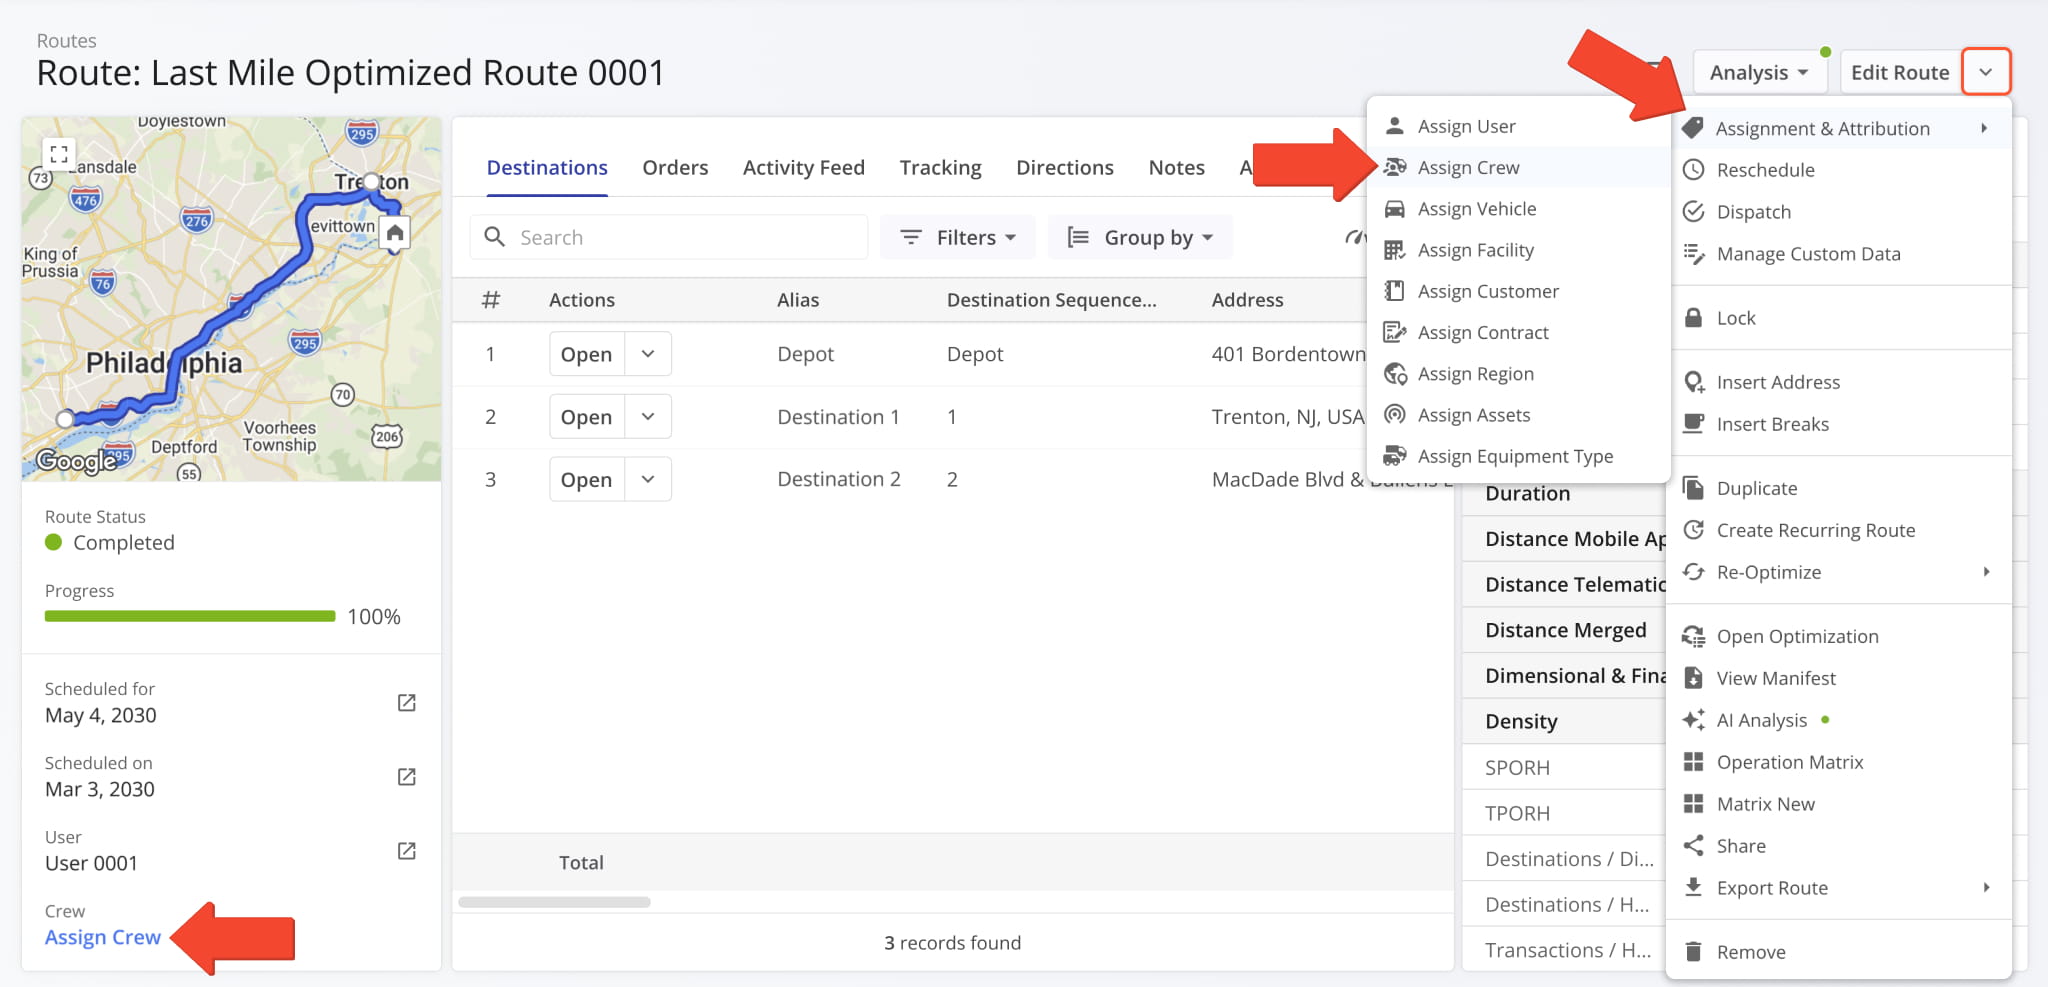This screenshot has width=2048, height=987.
Task: Click Open button for Destination 1
Action: 586,417
